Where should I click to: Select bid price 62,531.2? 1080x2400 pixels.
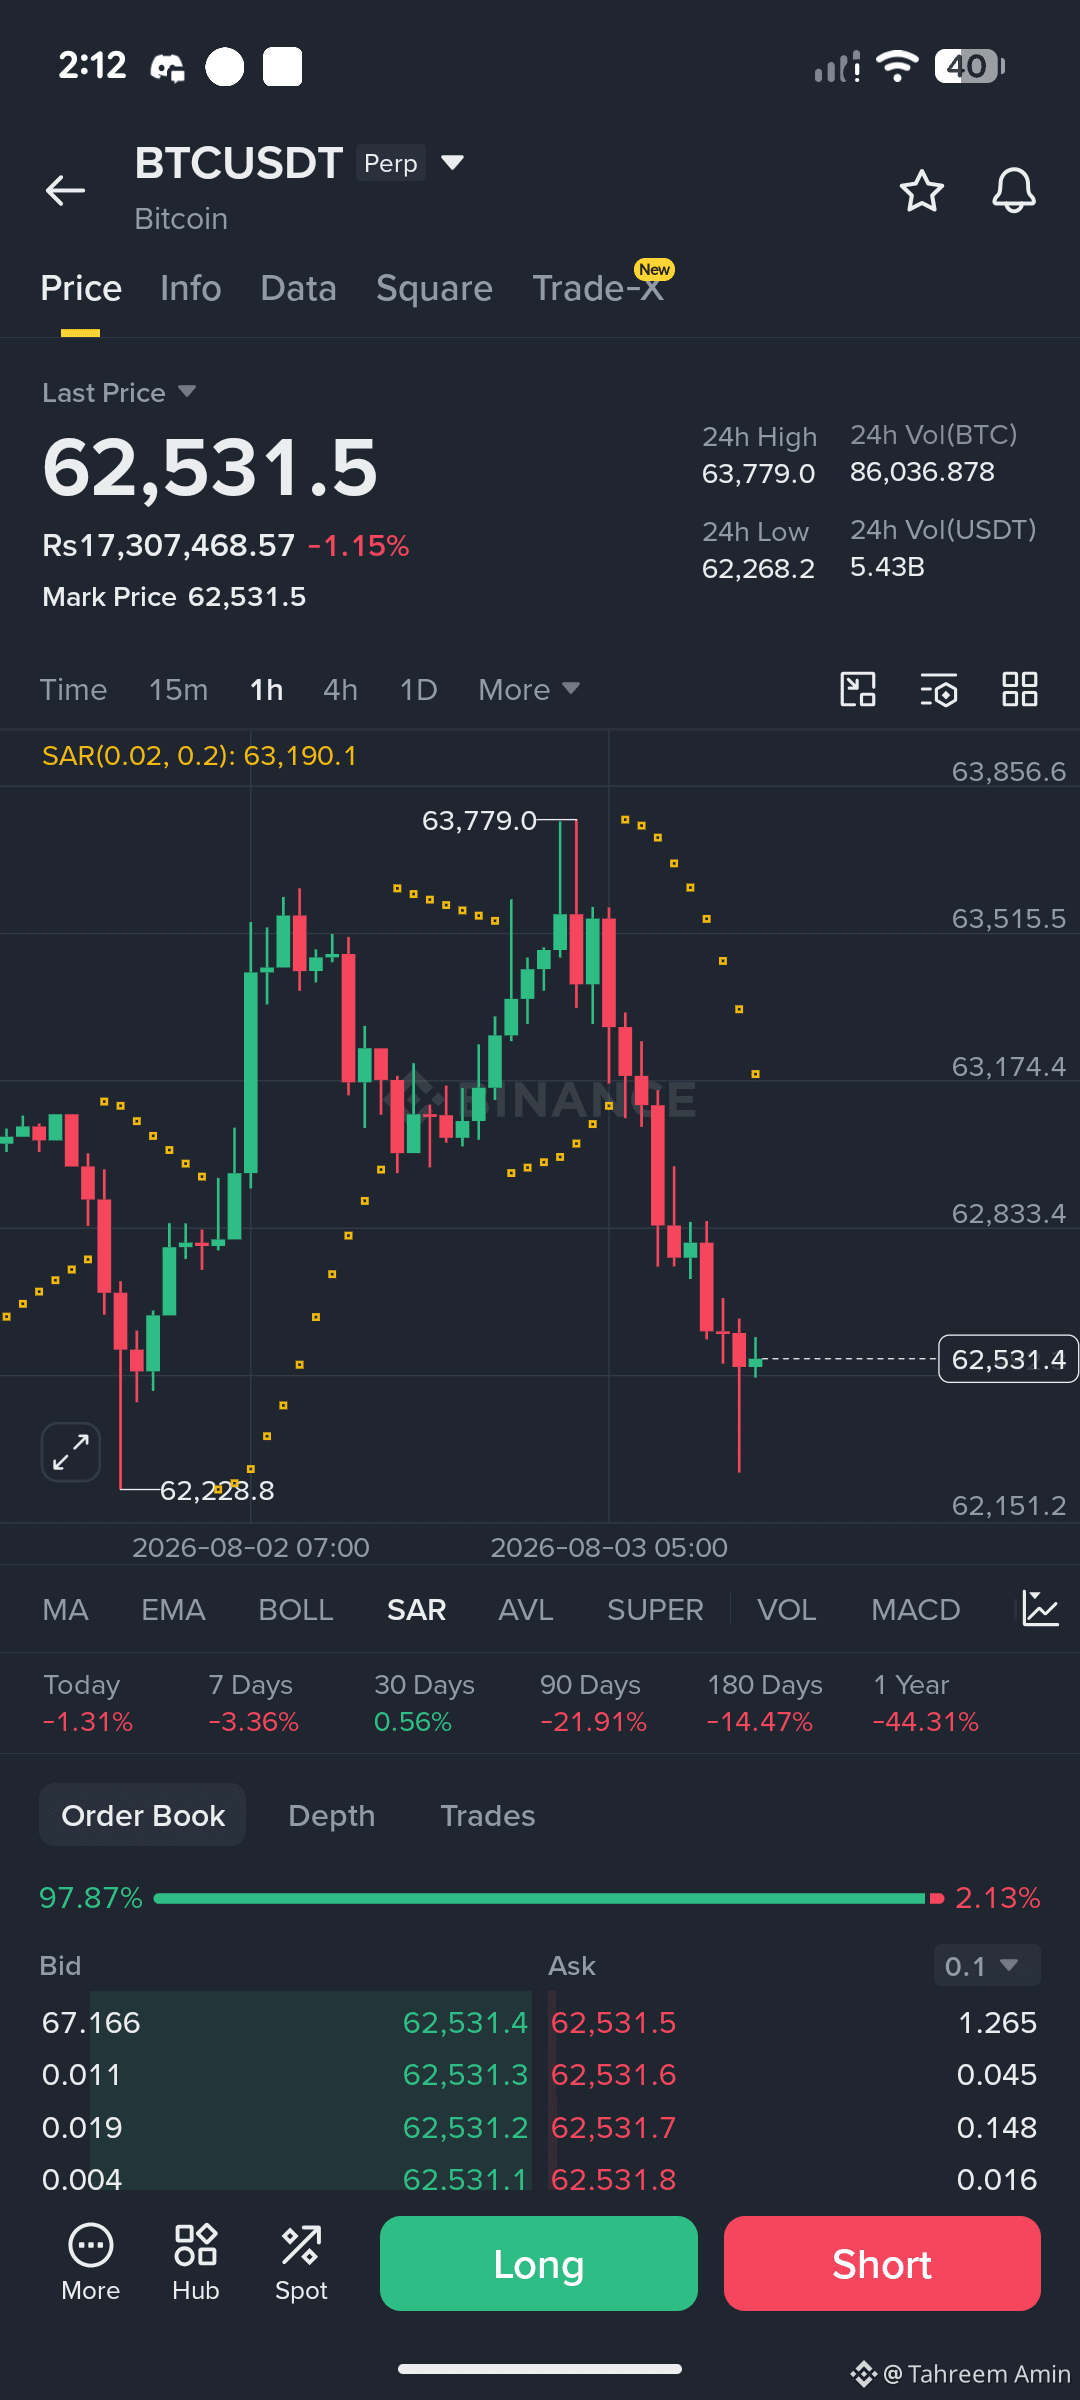point(465,2127)
